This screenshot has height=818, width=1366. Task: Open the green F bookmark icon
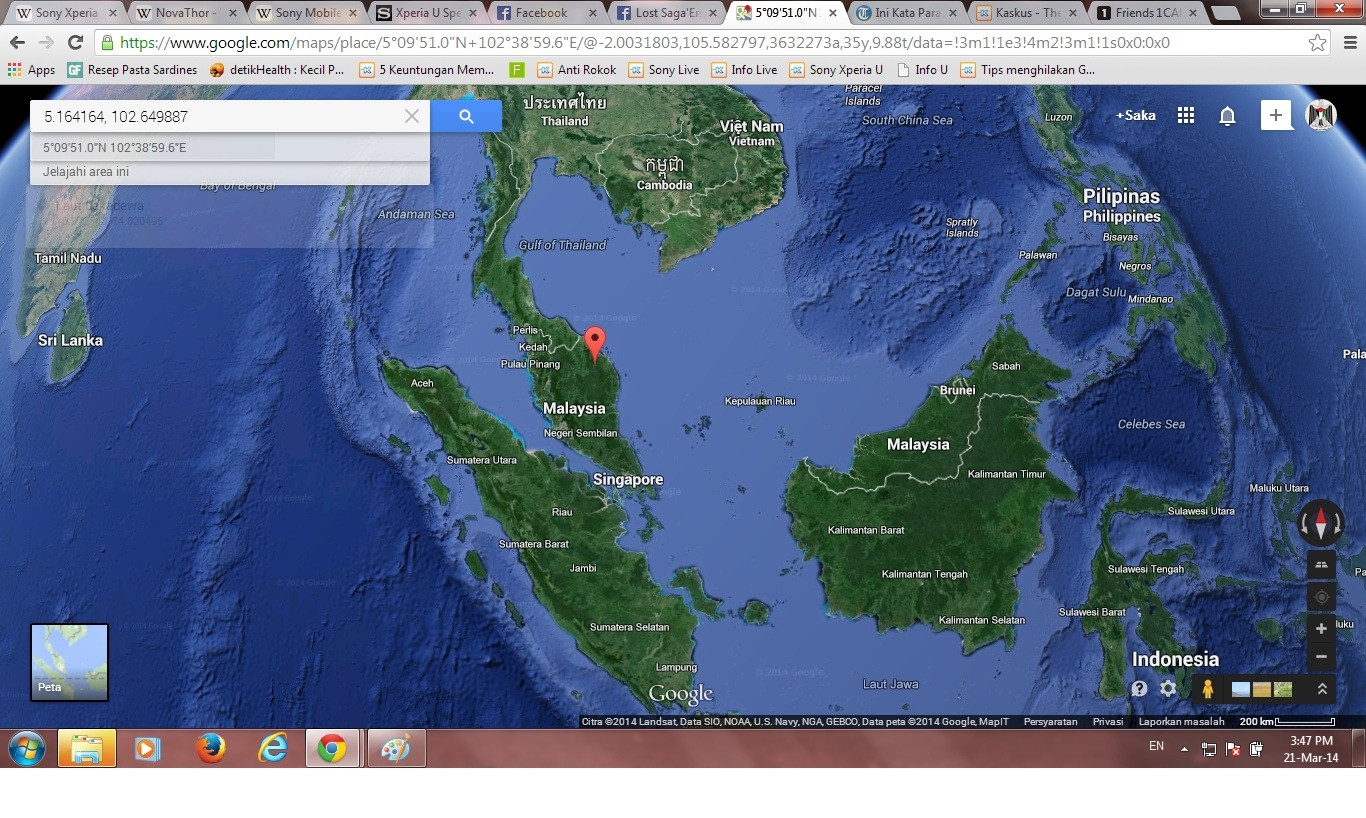(517, 70)
